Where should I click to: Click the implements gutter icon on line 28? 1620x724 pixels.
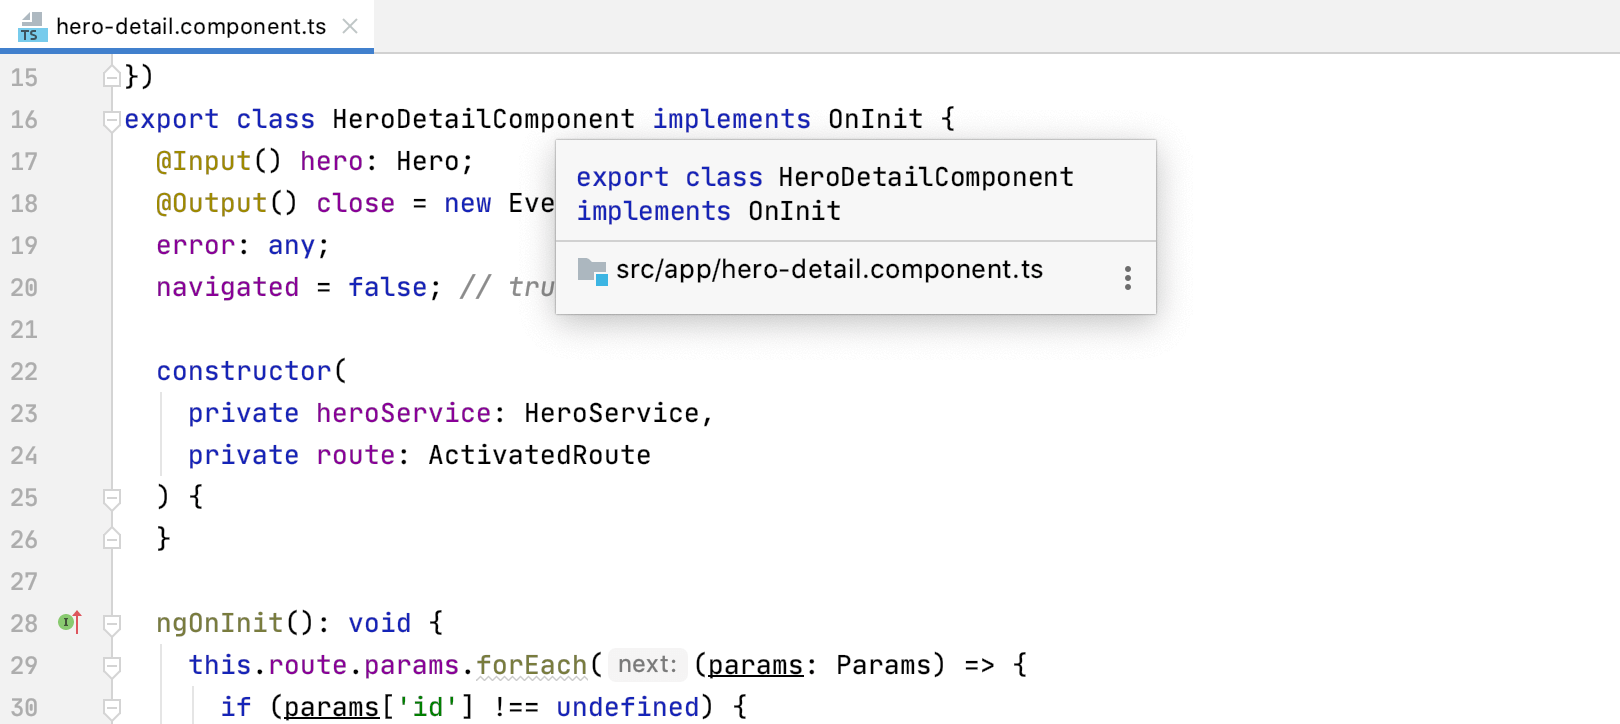tap(69, 622)
